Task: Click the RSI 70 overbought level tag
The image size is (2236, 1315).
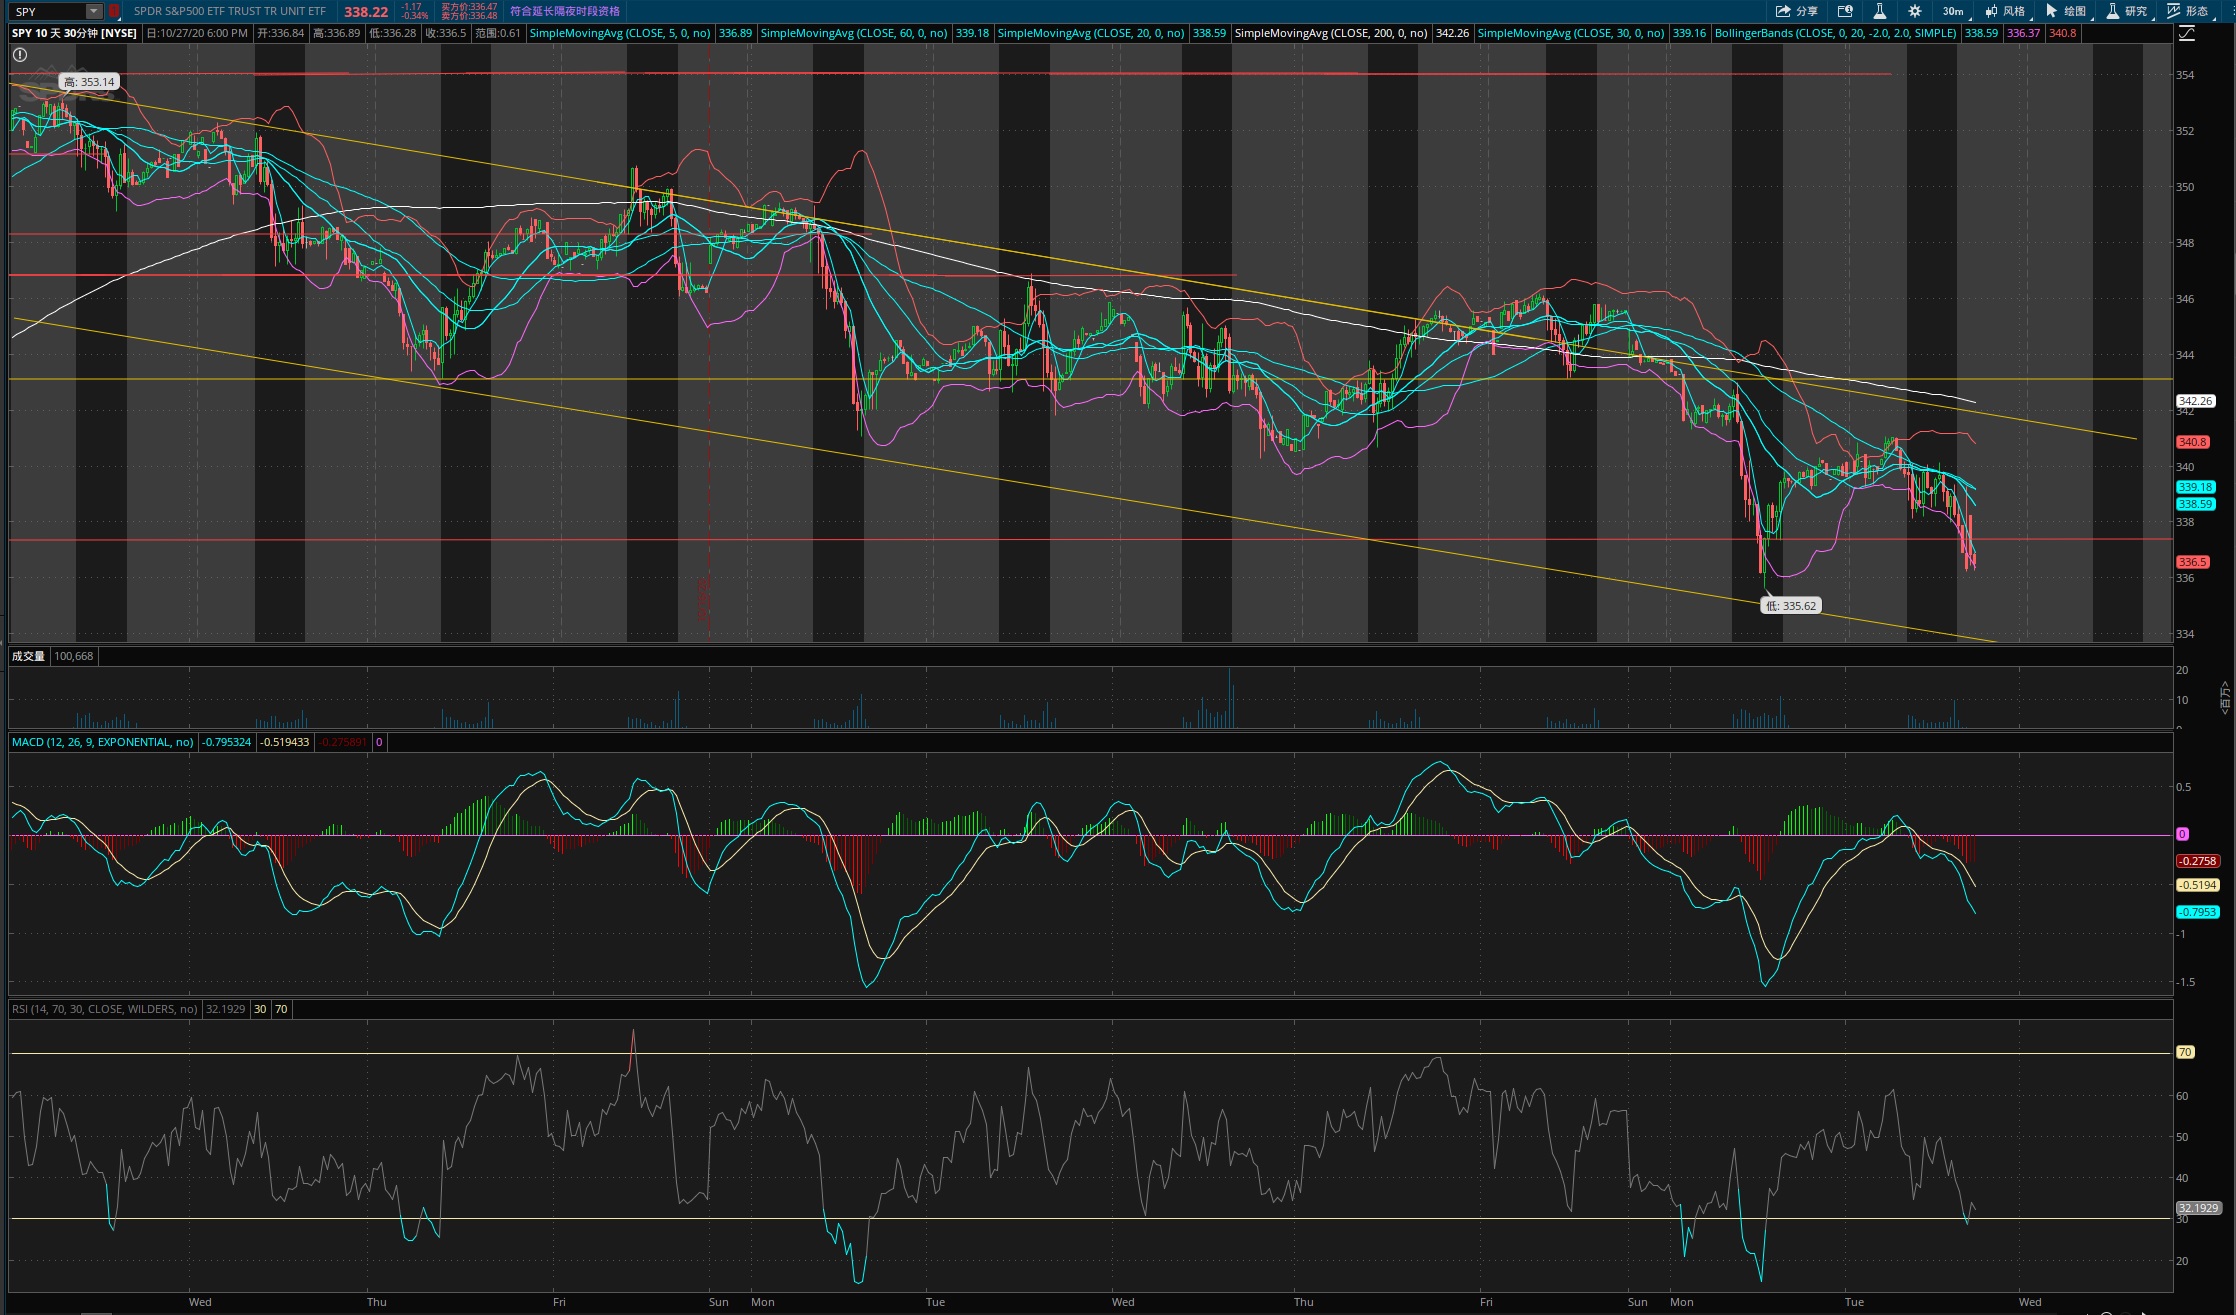Action: pos(2185,1052)
